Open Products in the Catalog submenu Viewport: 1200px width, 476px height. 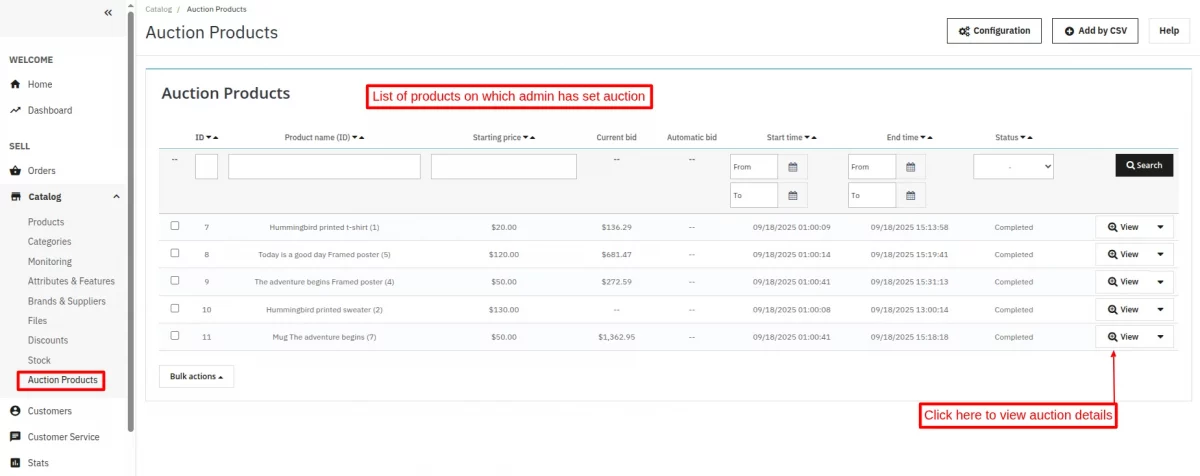click(x=46, y=222)
